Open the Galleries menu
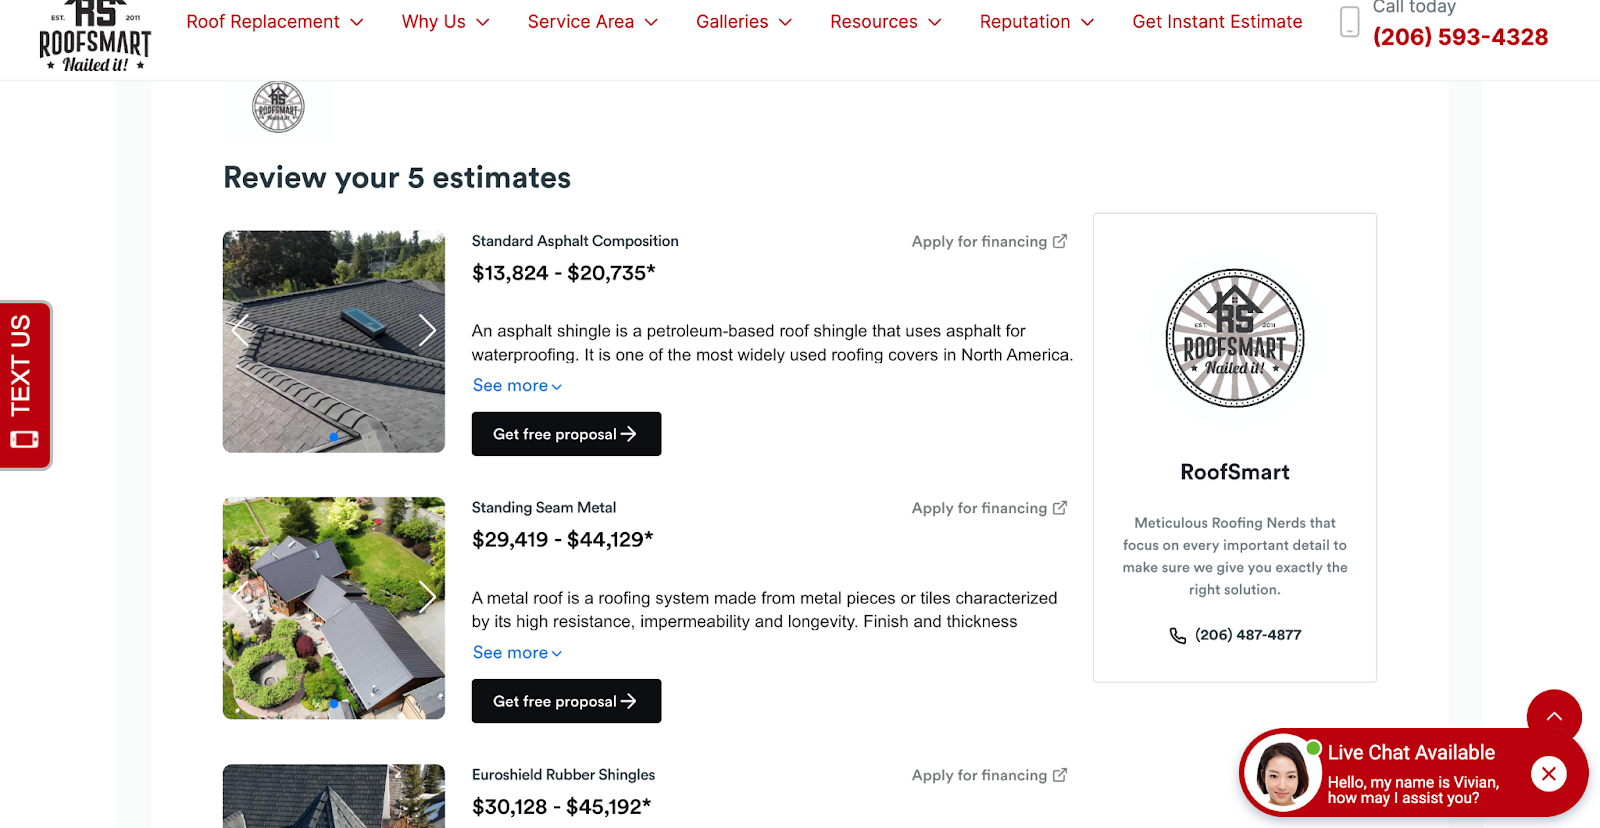The width and height of the screenshot is (1600, 828). tap(743, 22)
